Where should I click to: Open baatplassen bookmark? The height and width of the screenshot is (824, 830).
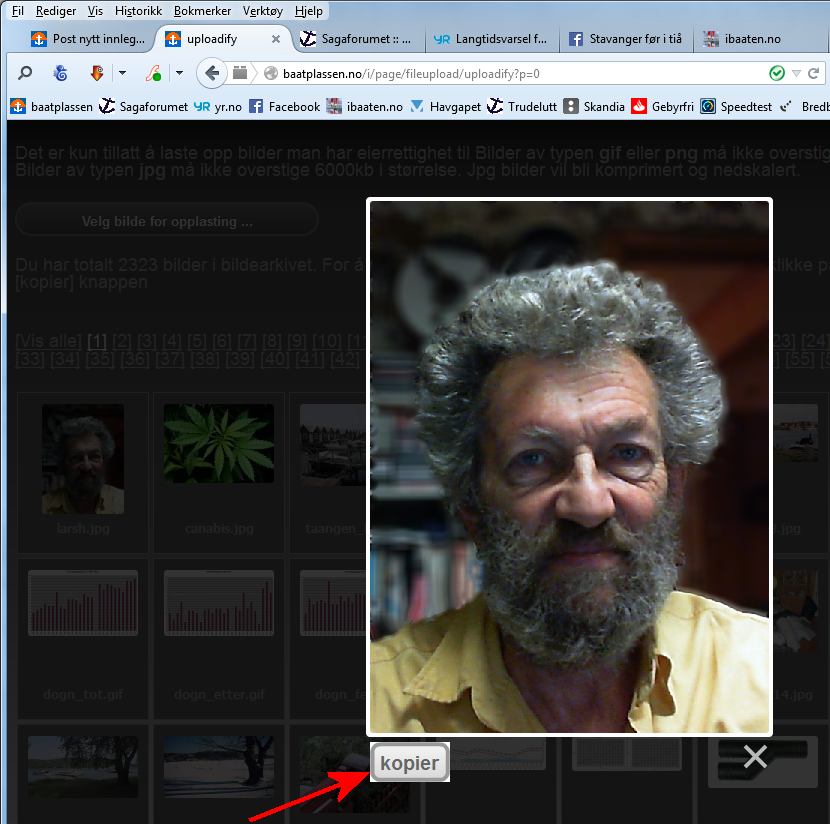tap(51, 106)
